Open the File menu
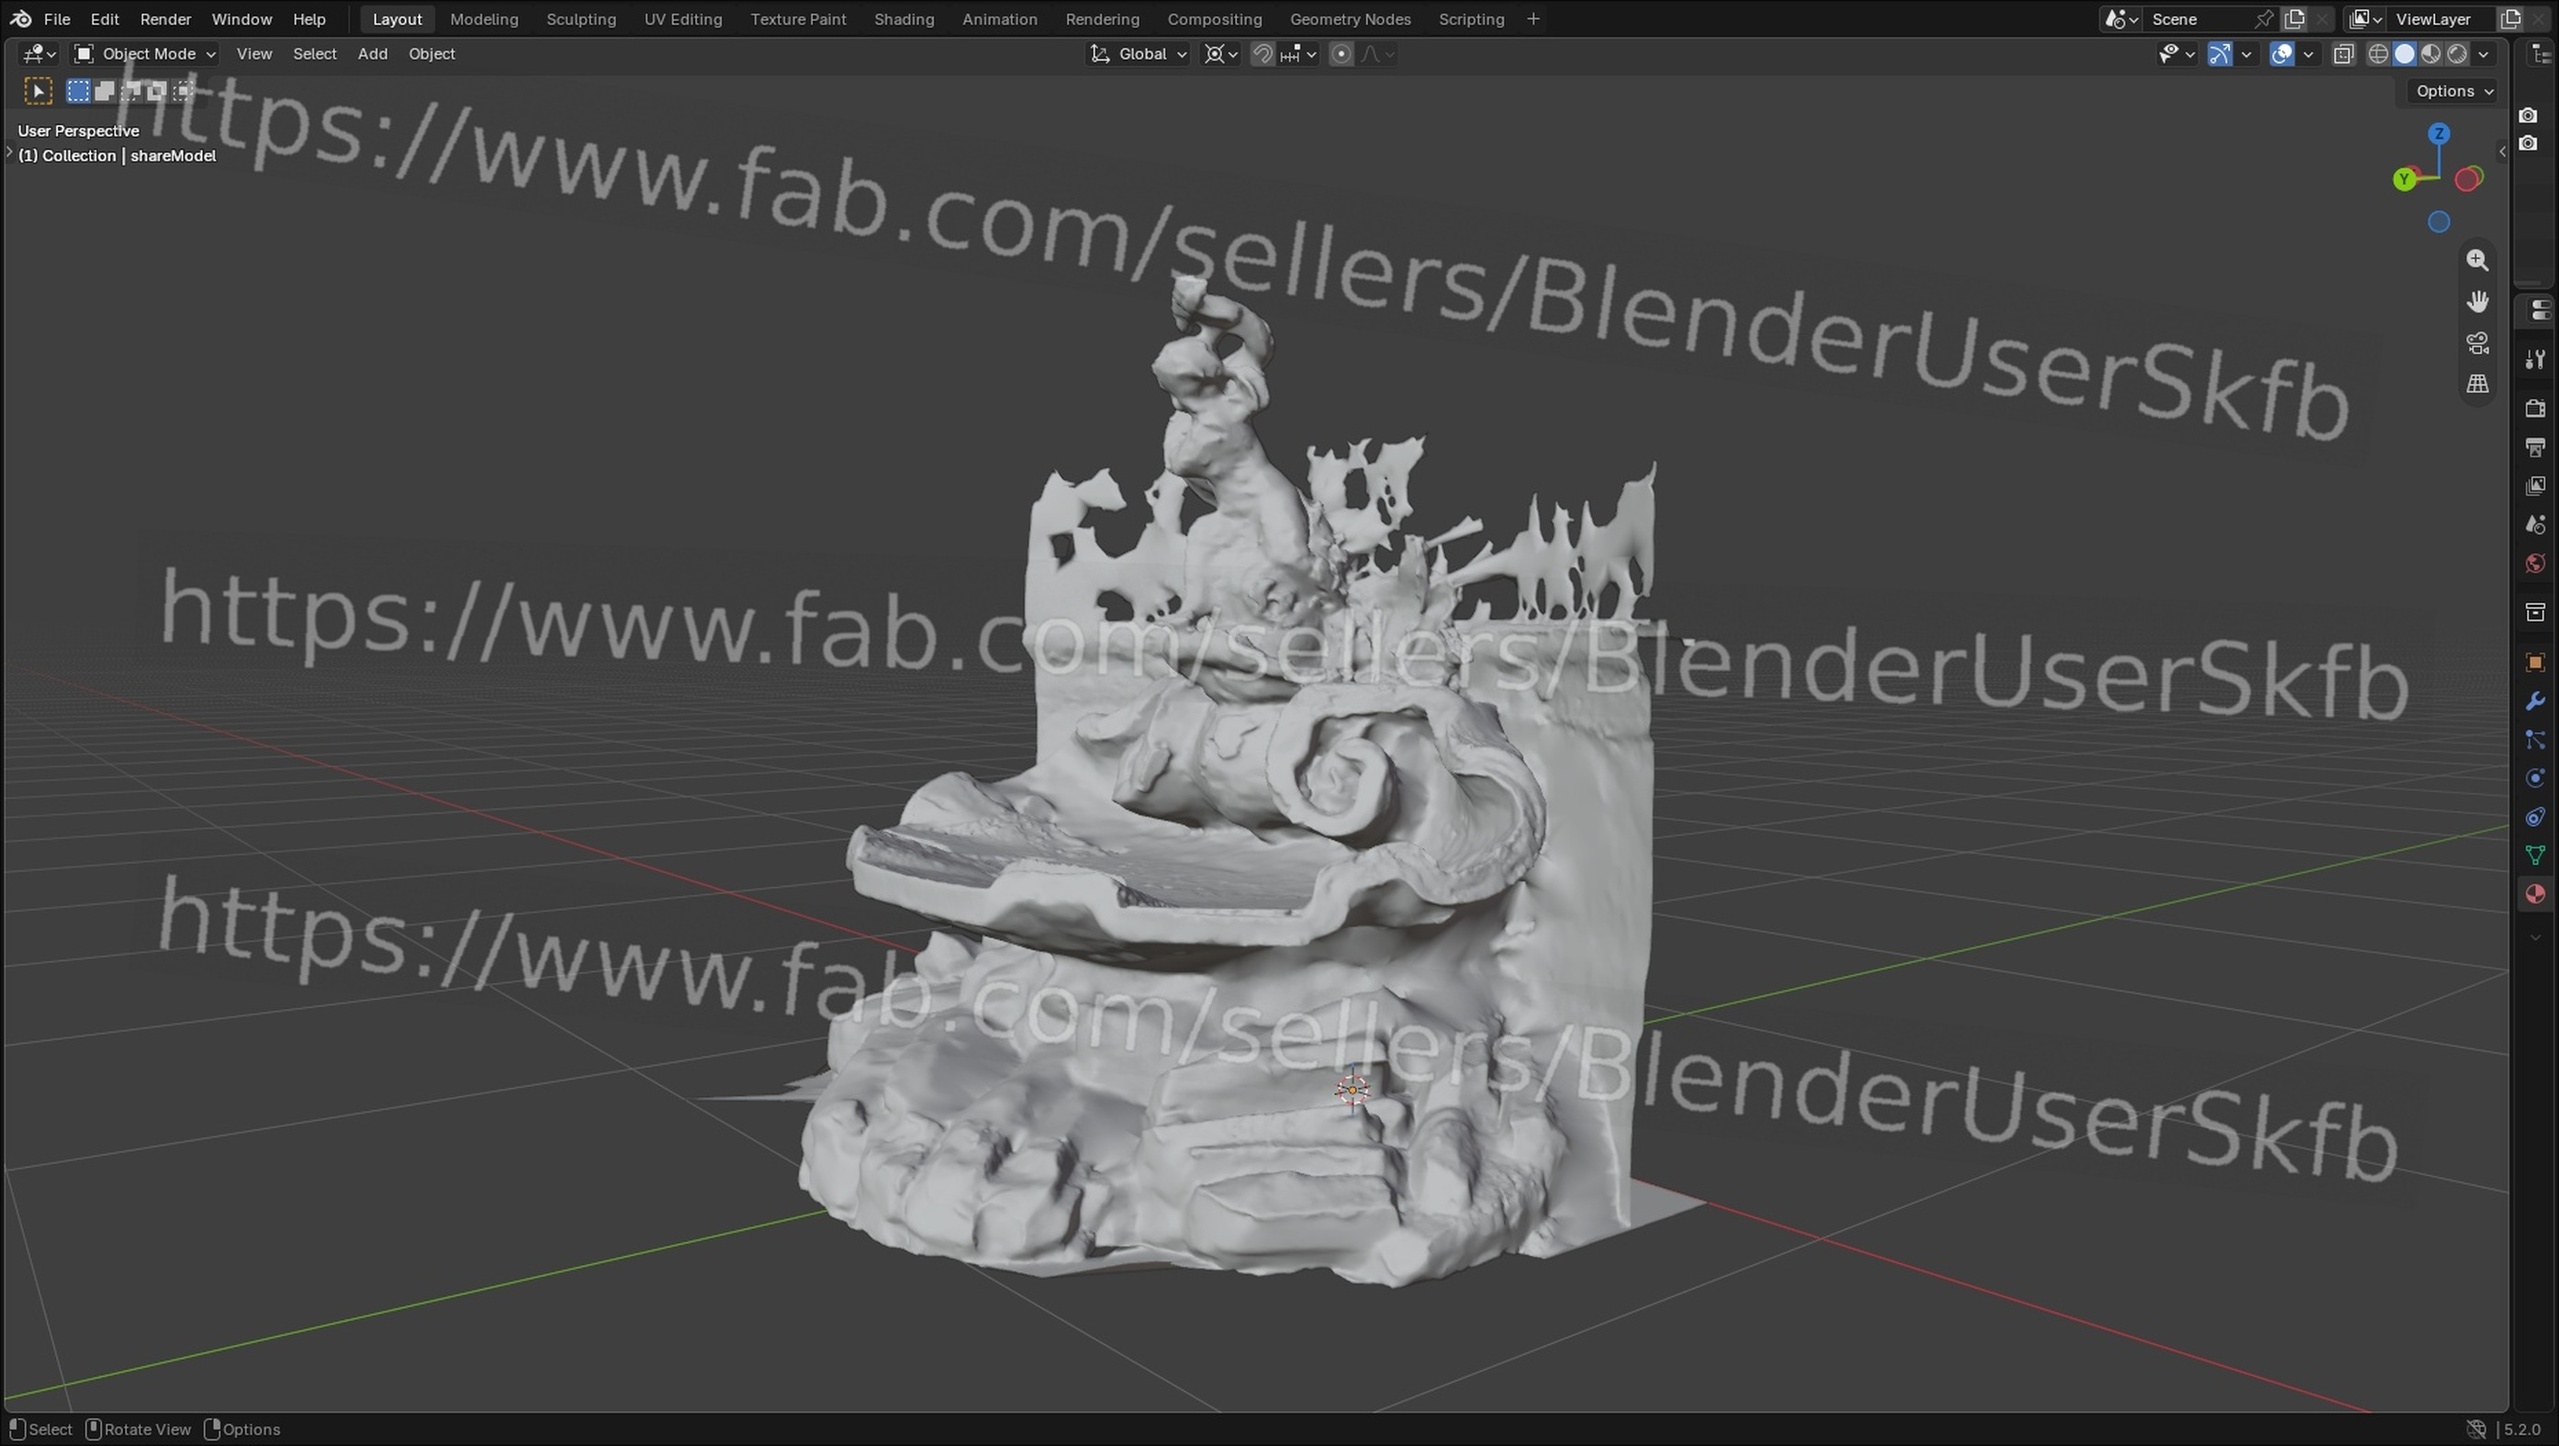Viewport: 2559px width, 1446px height. coord(57,19)
